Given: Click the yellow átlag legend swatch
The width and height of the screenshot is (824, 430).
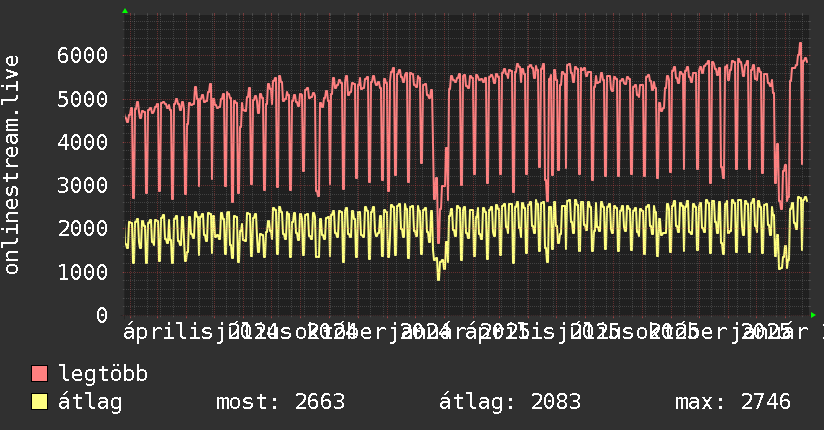Looking at the screenshot, I should pyautogui.click(x=40, y=402).
